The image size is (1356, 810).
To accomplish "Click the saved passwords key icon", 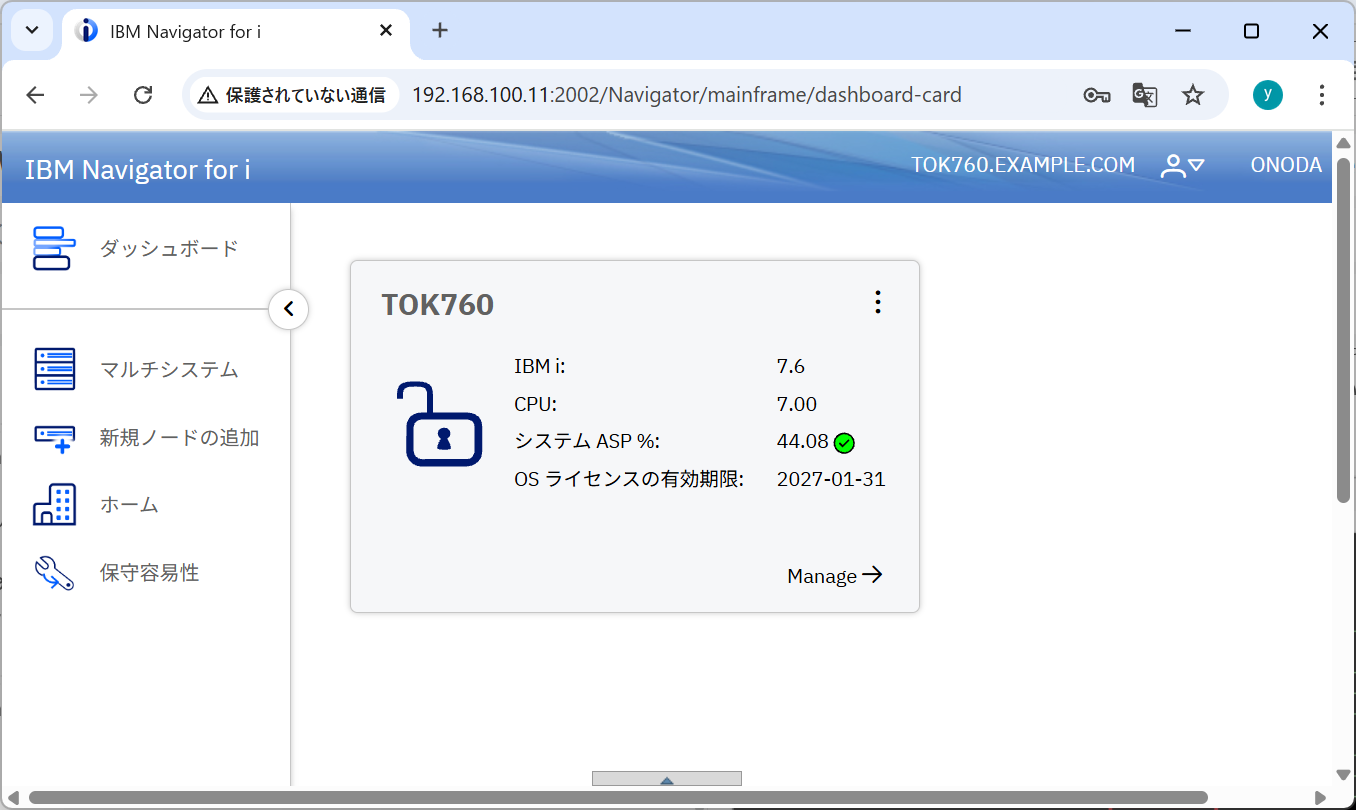I will [1096, 95].
